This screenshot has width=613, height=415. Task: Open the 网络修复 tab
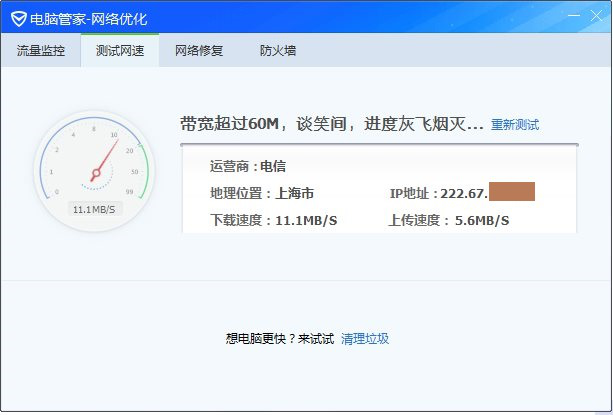[199, 51]
